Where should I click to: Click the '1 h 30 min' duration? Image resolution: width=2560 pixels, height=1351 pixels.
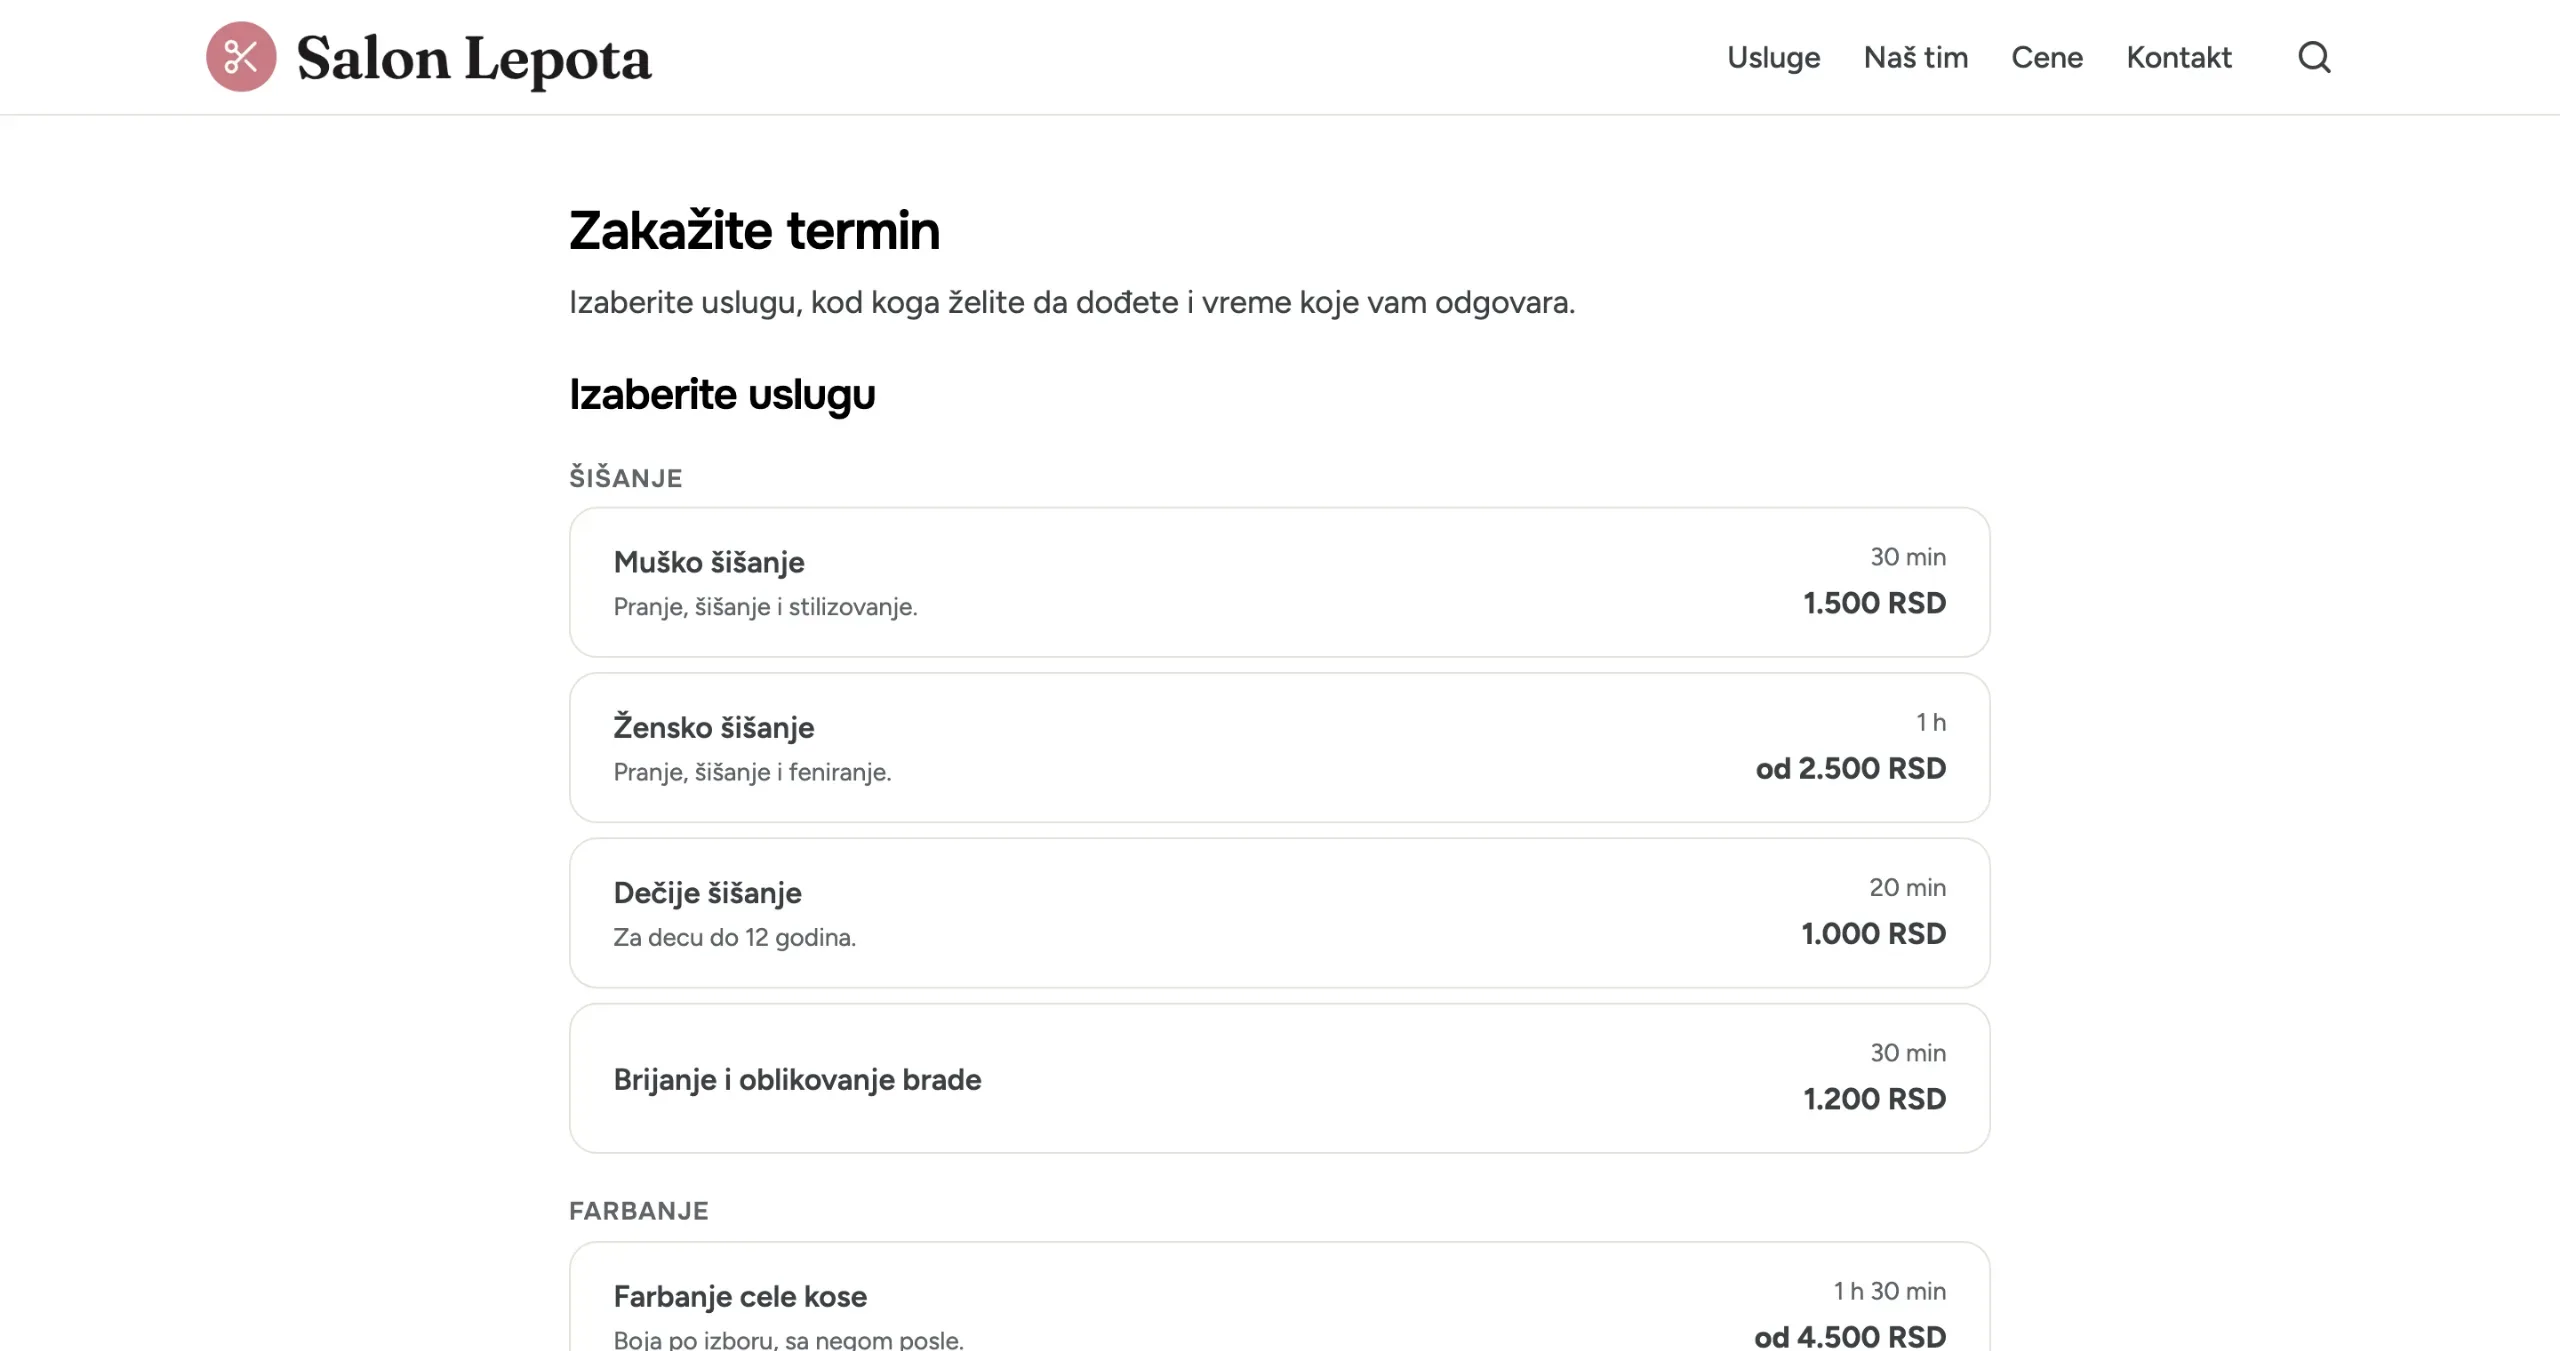tap(1889, 1291)
